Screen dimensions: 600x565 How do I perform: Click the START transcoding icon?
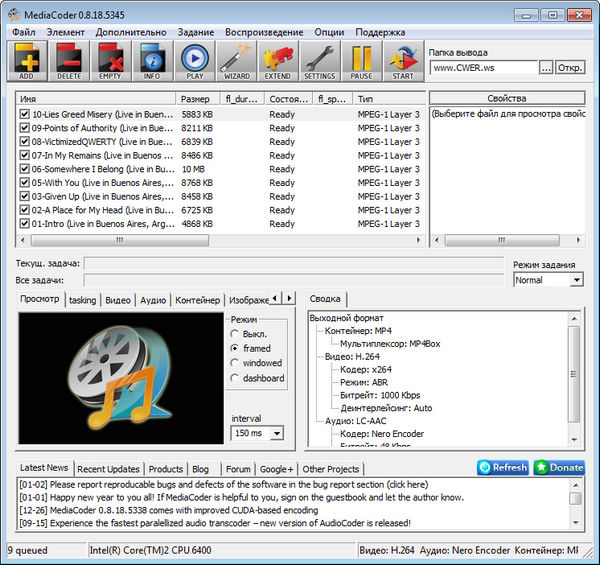(403, 62)
